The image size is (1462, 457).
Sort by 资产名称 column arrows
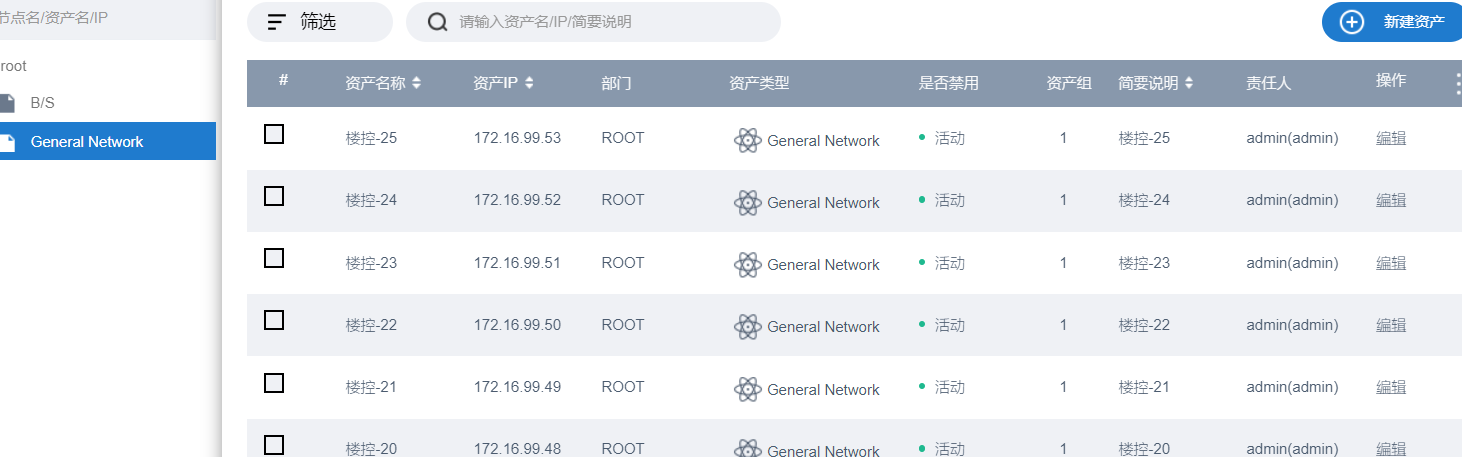pyautogui.click(x=417, y=84)
